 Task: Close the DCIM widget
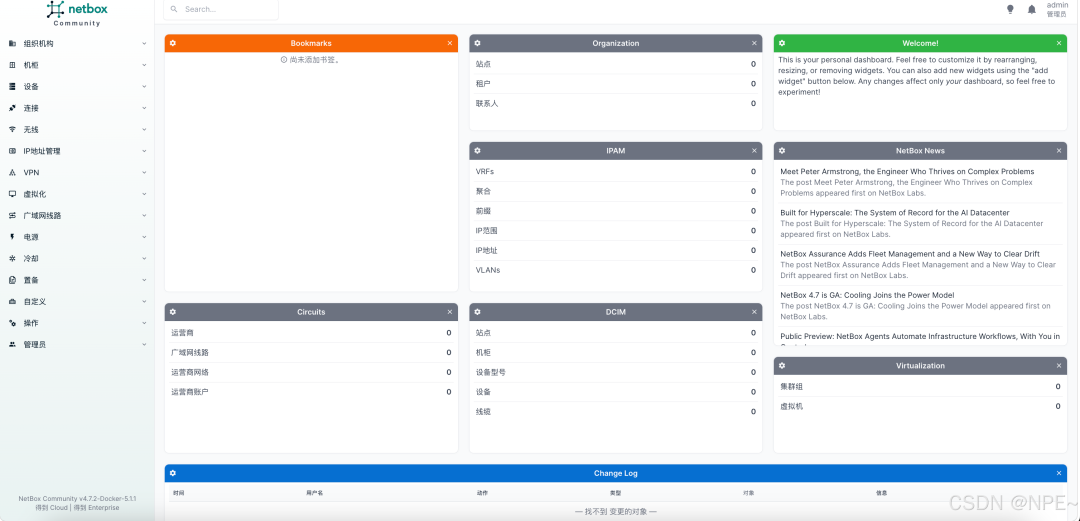click(x=754, y=312)
